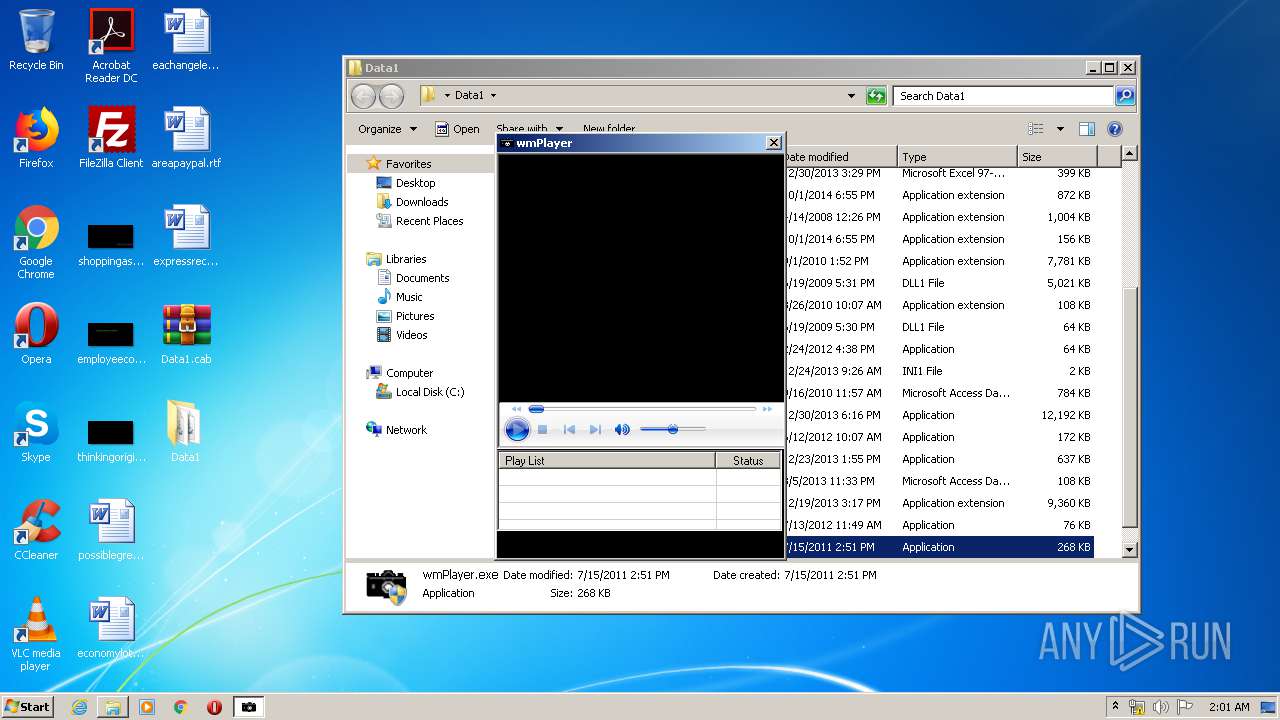Open Explorer help icon
This screenshot has height=720, width=1280.
[1115, 129]
